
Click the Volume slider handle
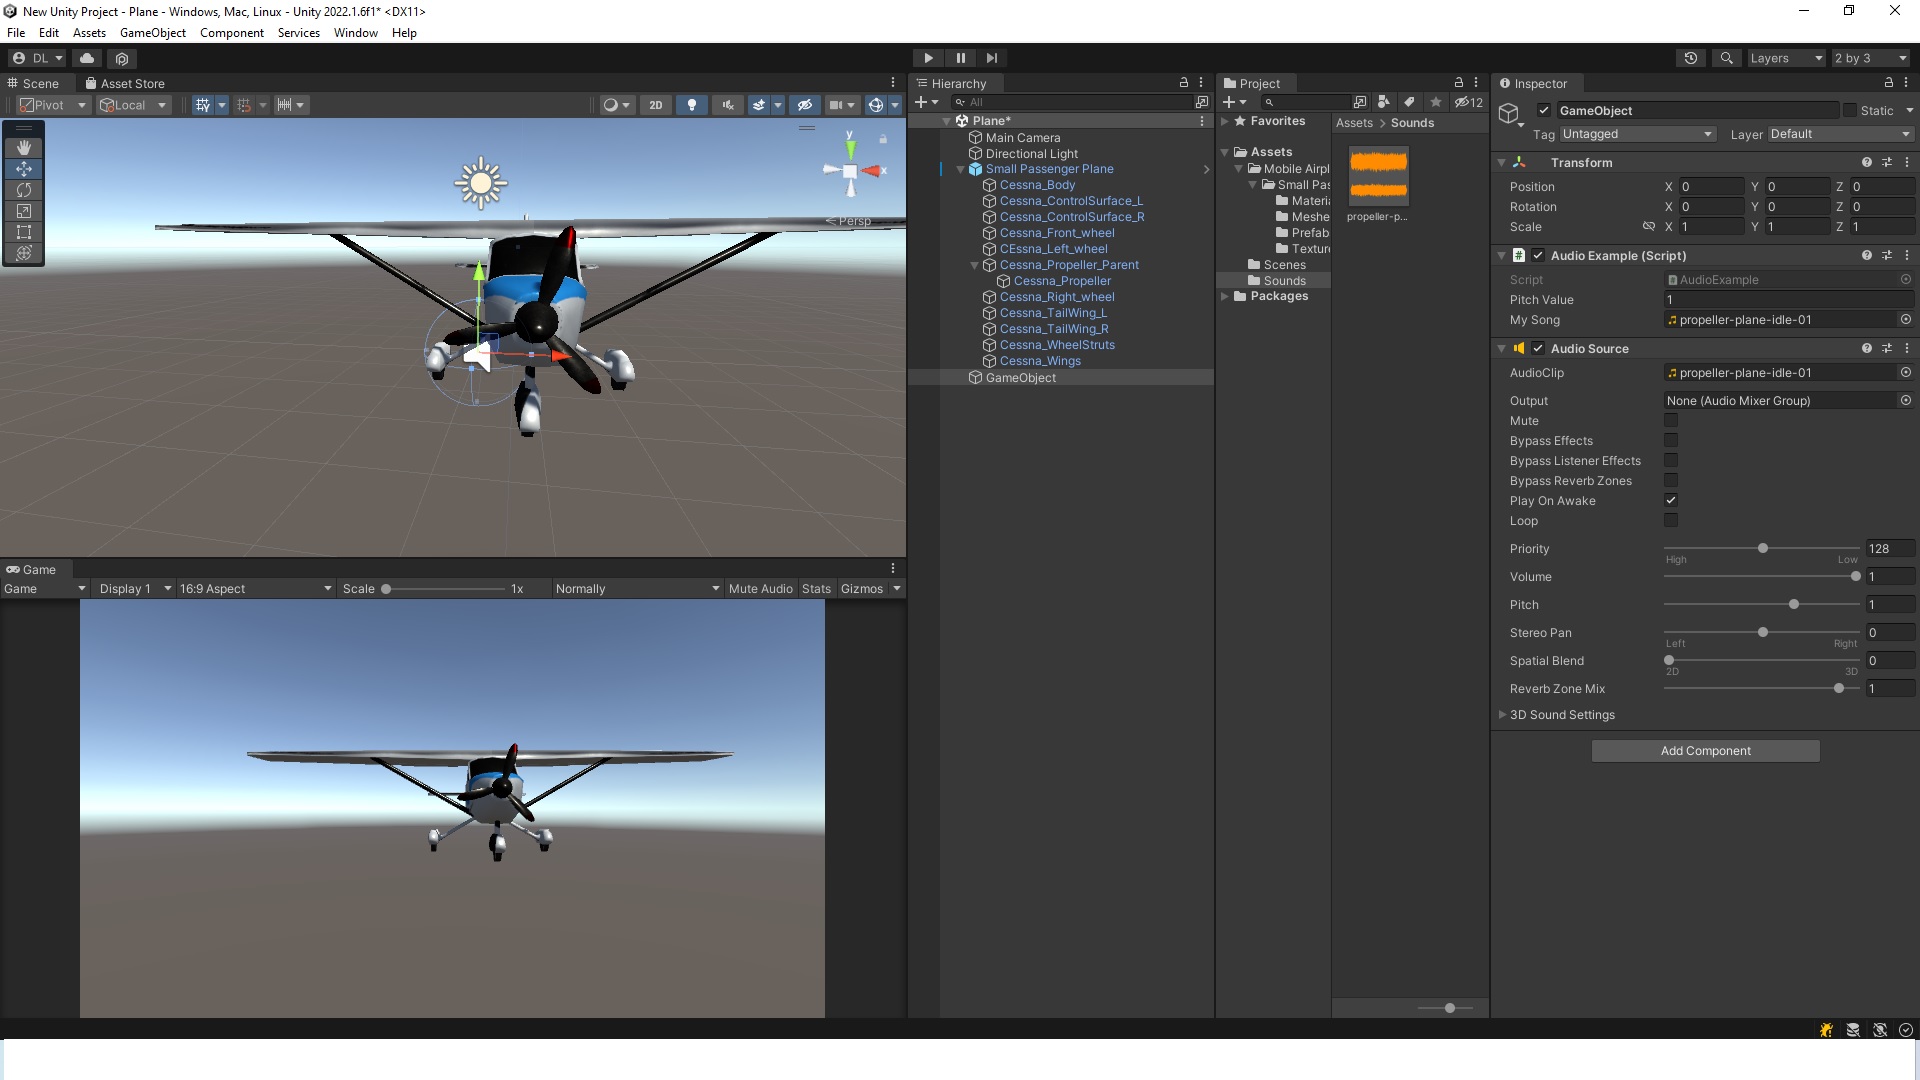tap(1856, 577)
